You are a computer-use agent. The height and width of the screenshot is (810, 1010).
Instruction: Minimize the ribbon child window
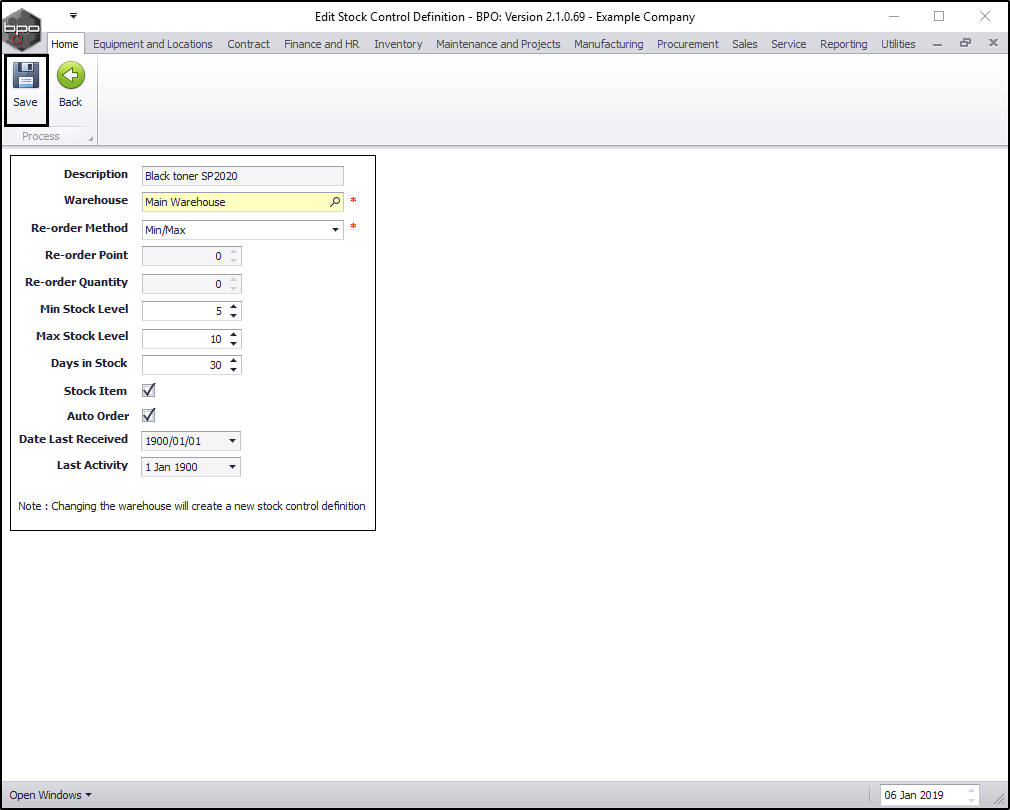[937, 44]
